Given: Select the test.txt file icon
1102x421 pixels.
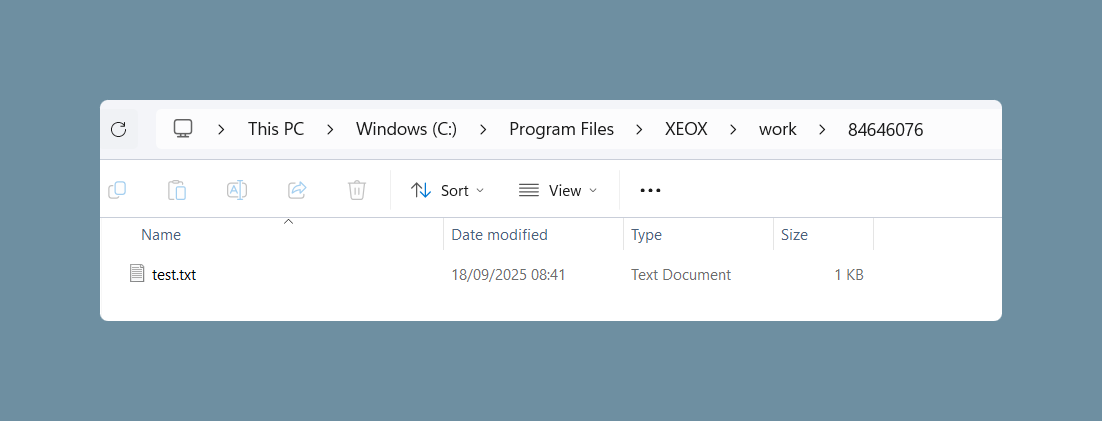Looking at the screenshot, I should pos(136,273).
